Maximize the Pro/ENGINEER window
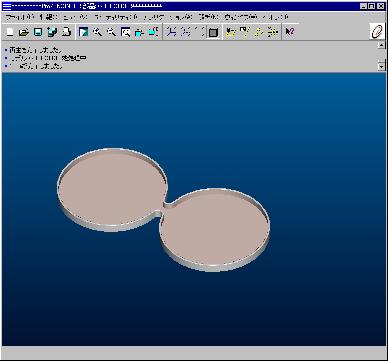Screen dimensions: 388x361 point(372,6)
